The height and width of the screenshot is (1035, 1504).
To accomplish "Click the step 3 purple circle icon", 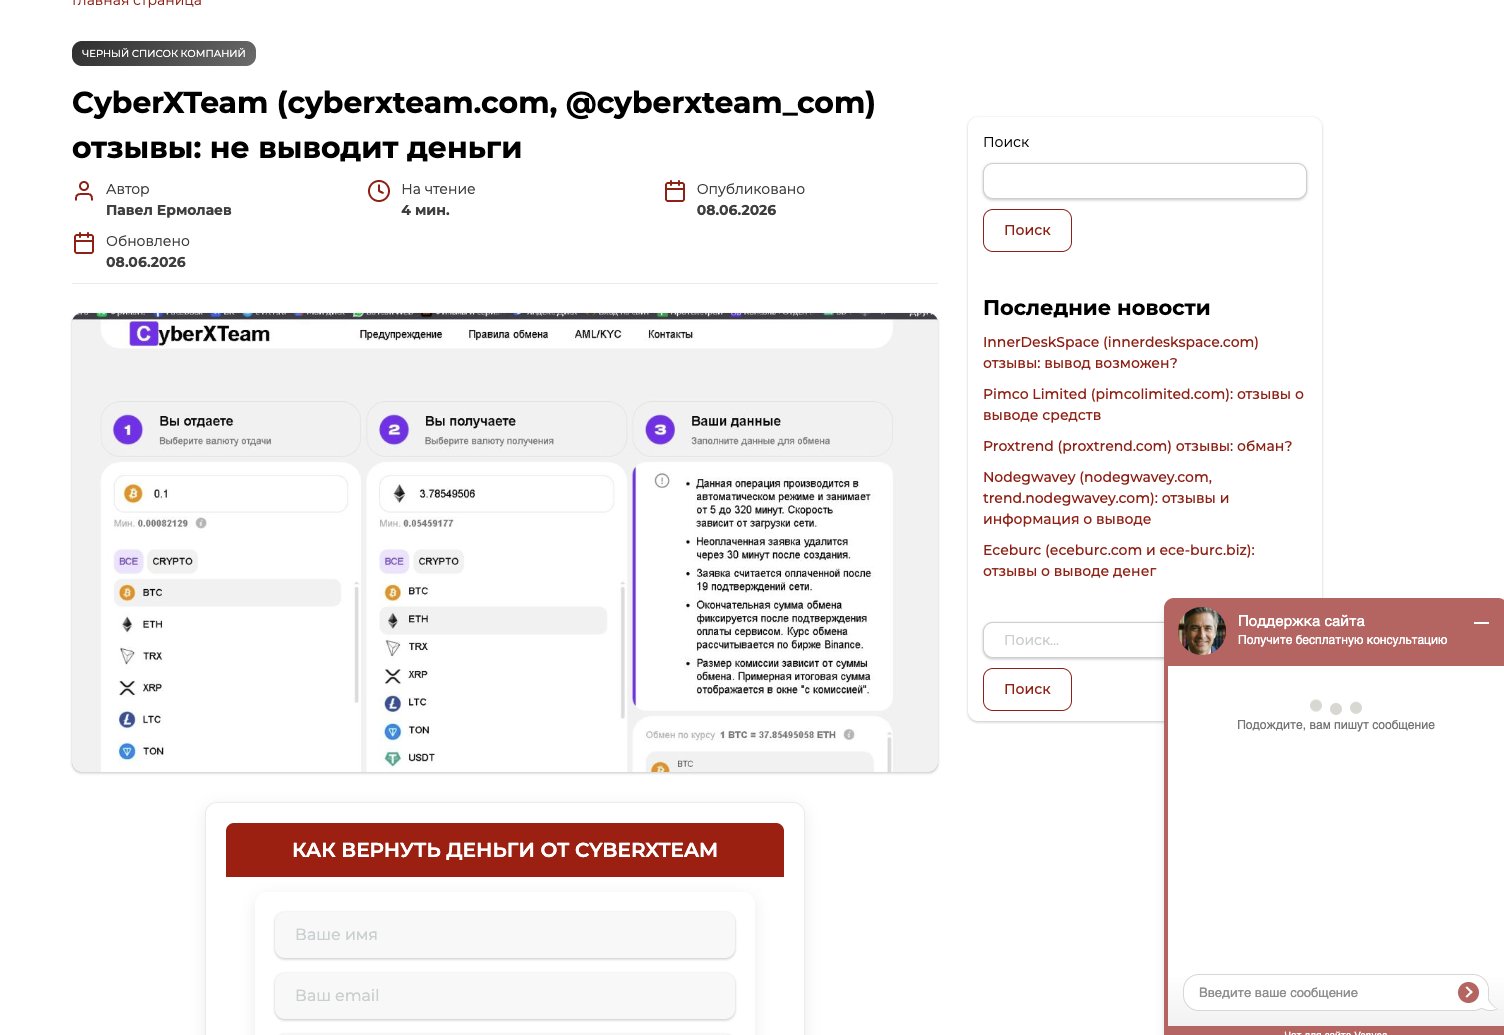I will [660, 430].
